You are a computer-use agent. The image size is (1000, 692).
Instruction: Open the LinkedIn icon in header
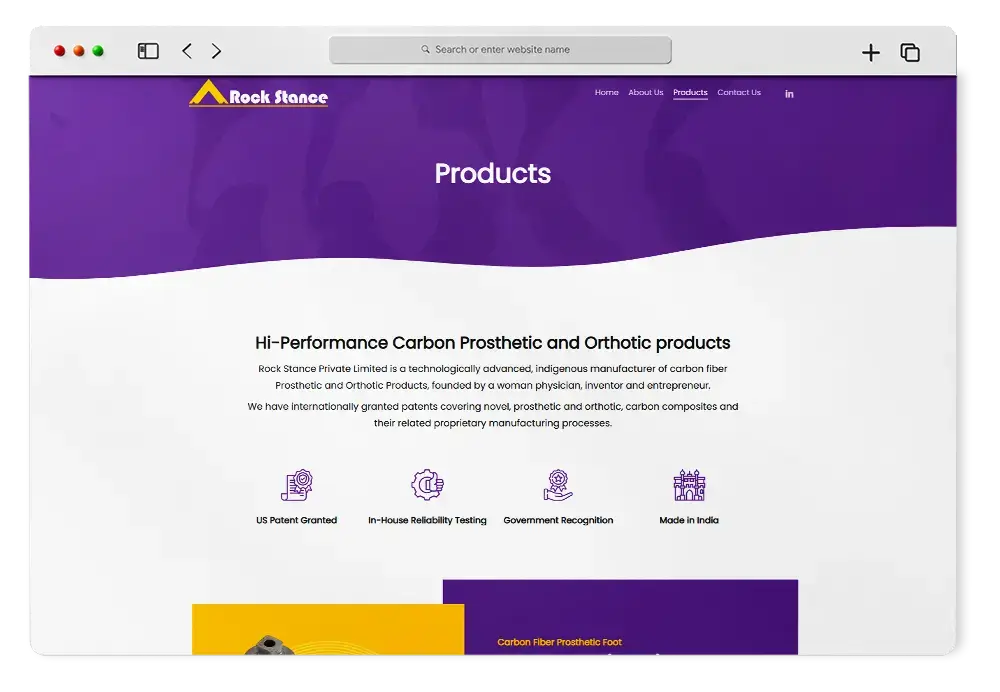pos(789,94)
